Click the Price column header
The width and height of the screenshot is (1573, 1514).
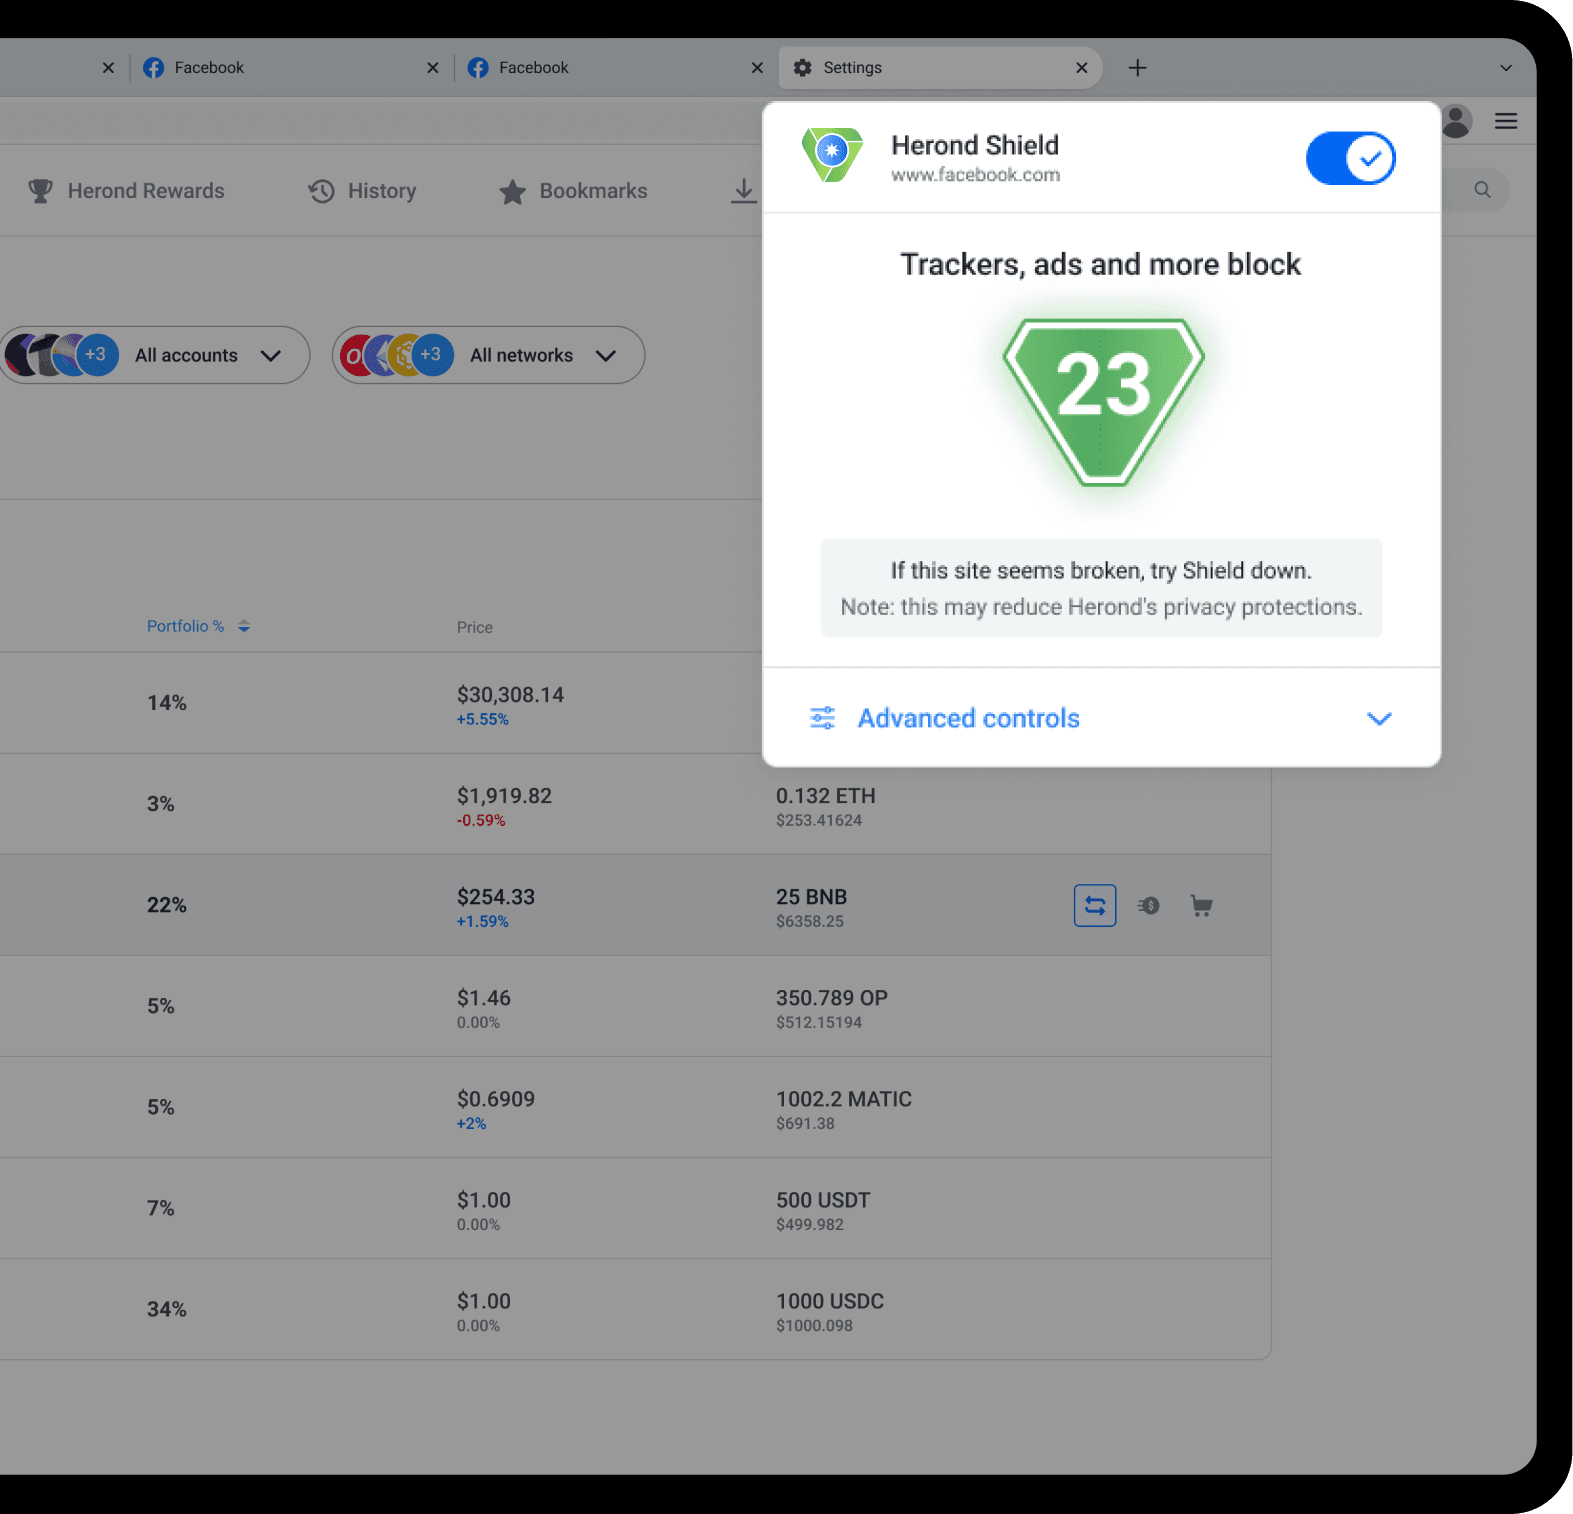(475, 627)
